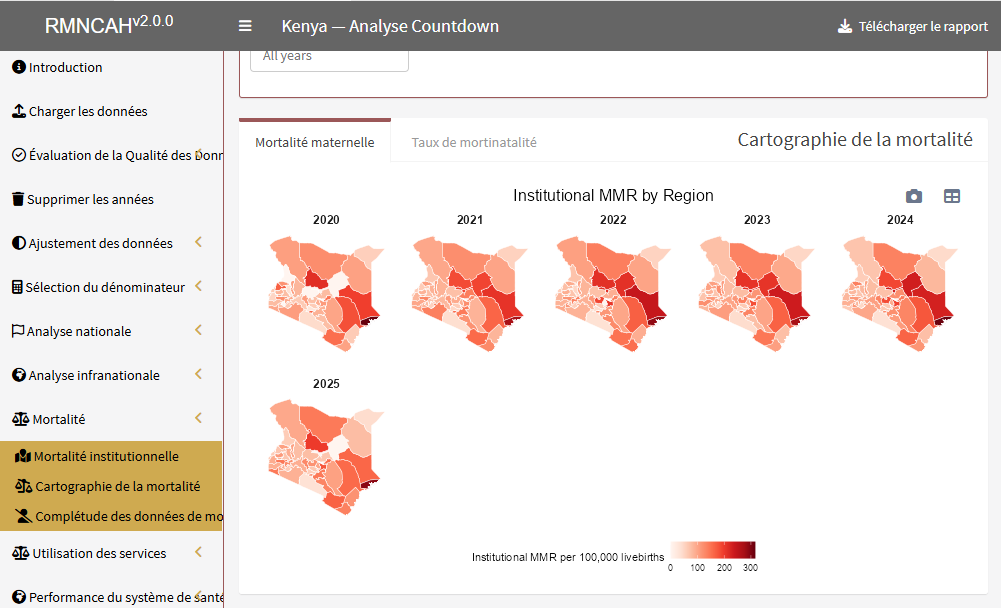Click the info icon next to Introduction
1001x608 pixels.
pos(19,66)
